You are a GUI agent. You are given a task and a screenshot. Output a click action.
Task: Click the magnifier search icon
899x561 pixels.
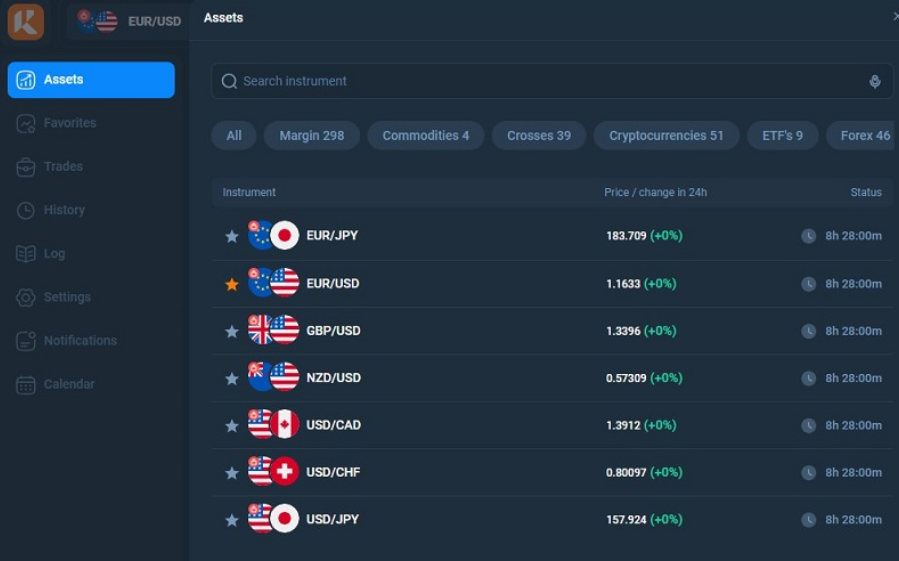229,81
